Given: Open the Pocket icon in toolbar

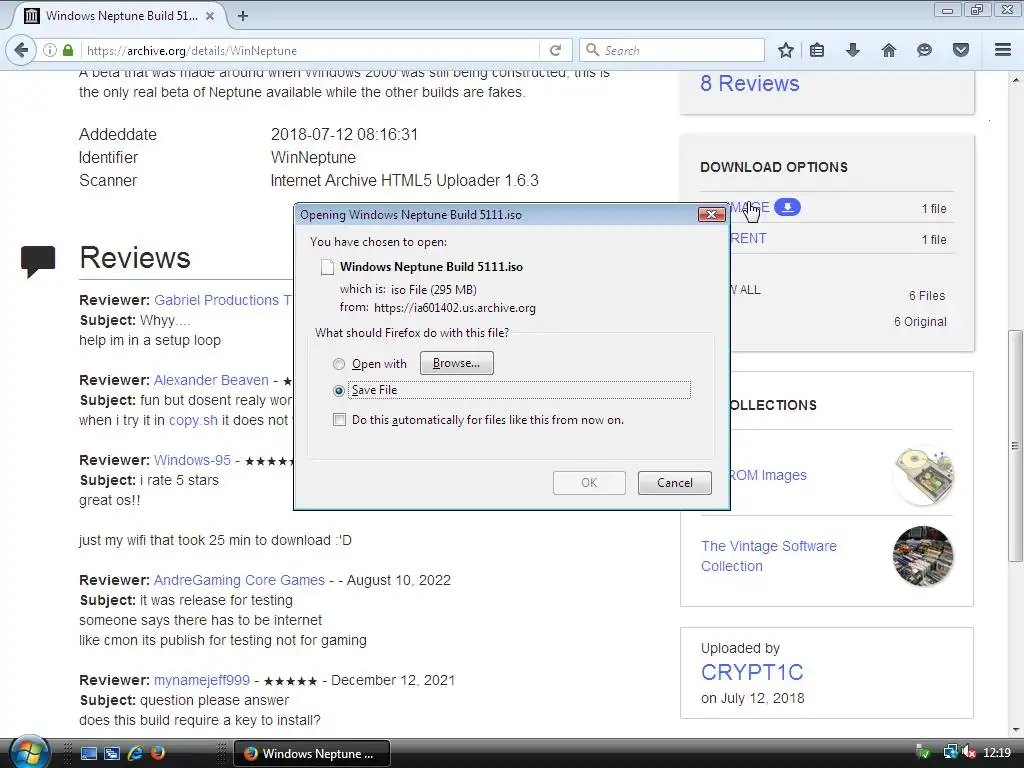Looking at the screenshot, I should (x=961, y=50).
